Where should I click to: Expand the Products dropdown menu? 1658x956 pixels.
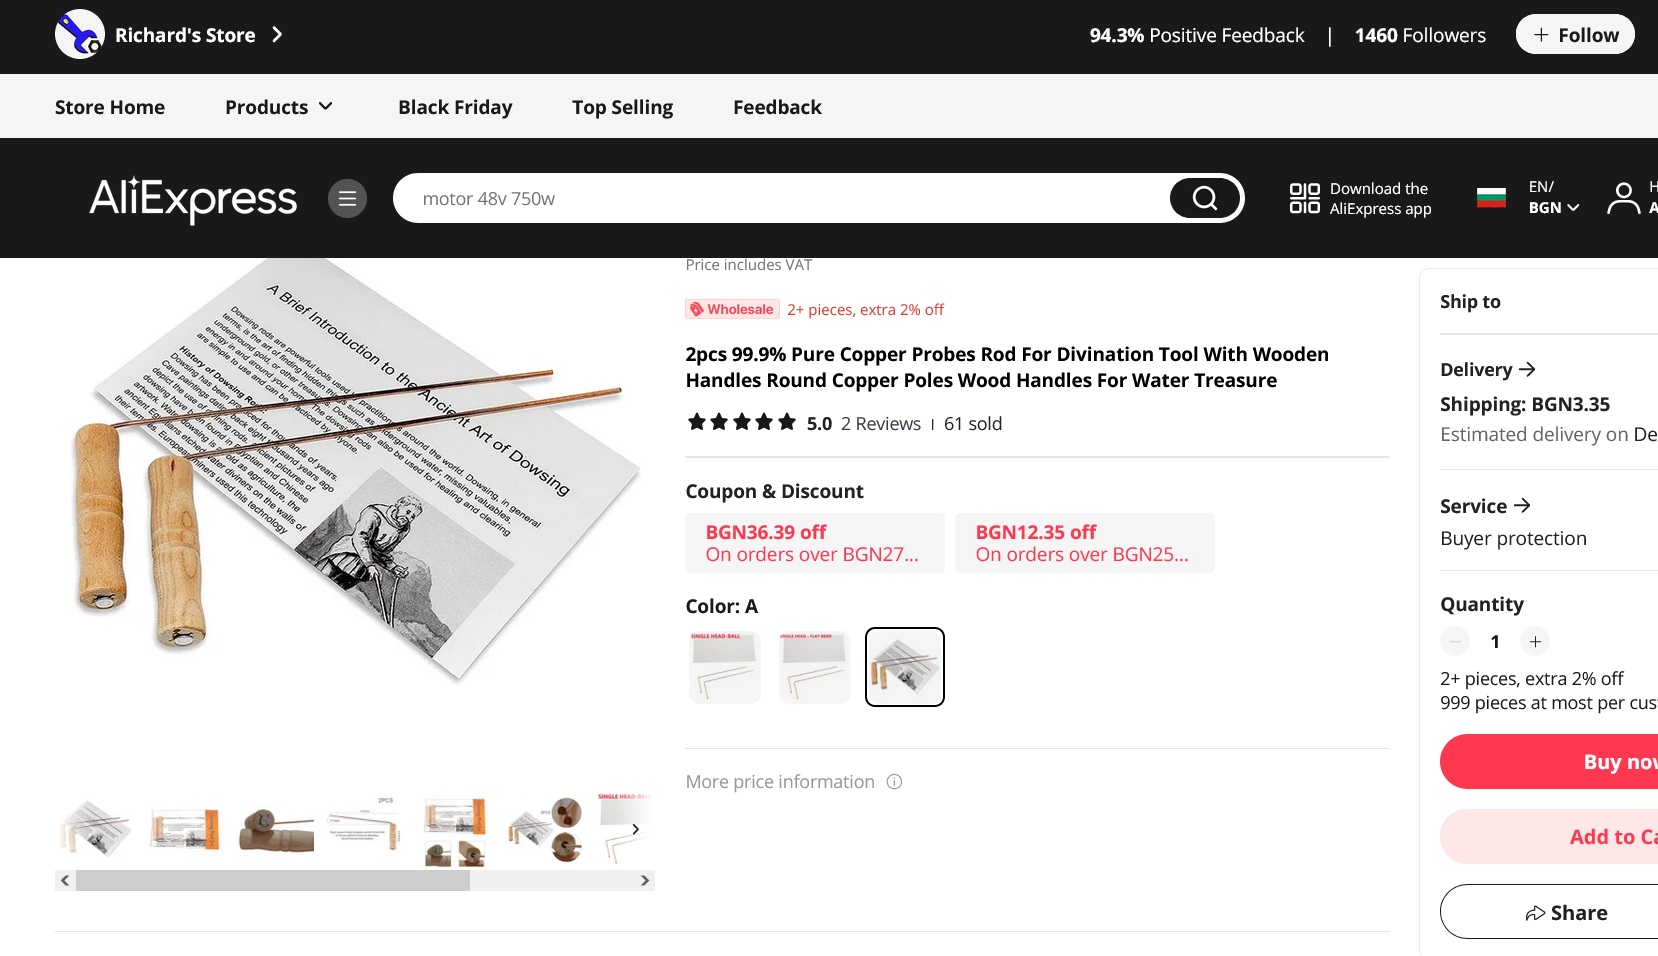279,107
